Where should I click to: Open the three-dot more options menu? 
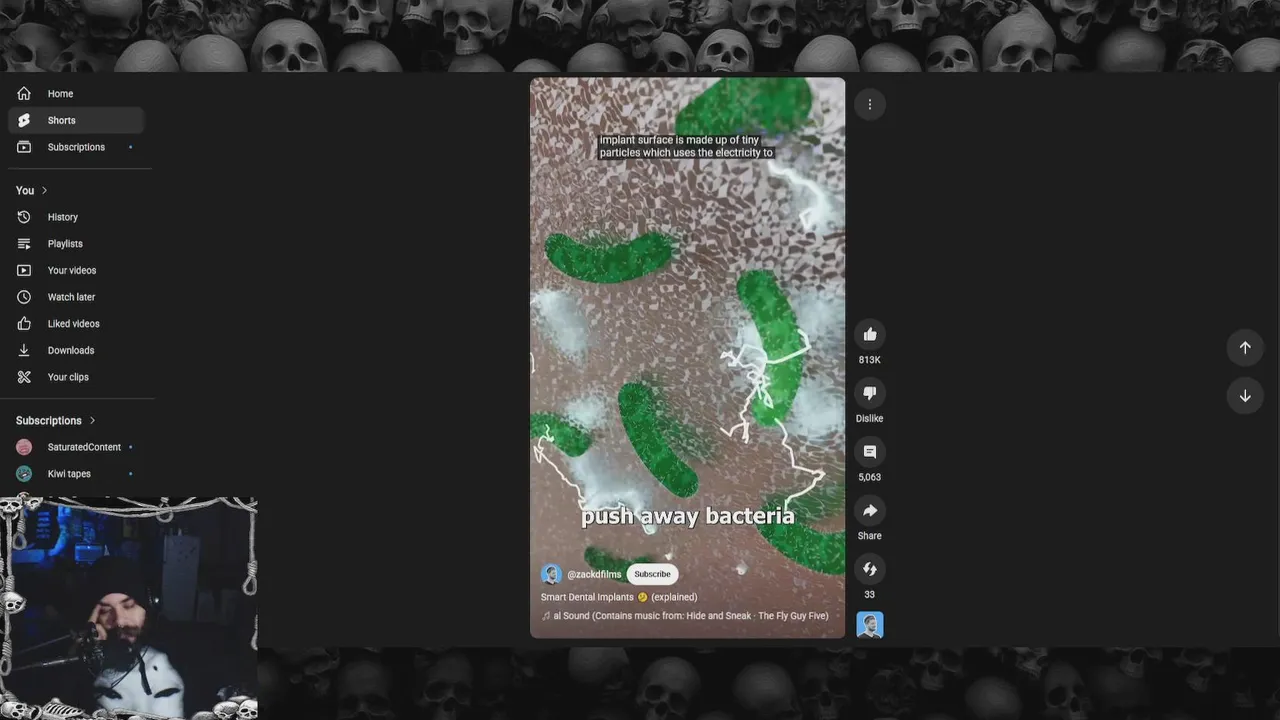coord(870,104)
